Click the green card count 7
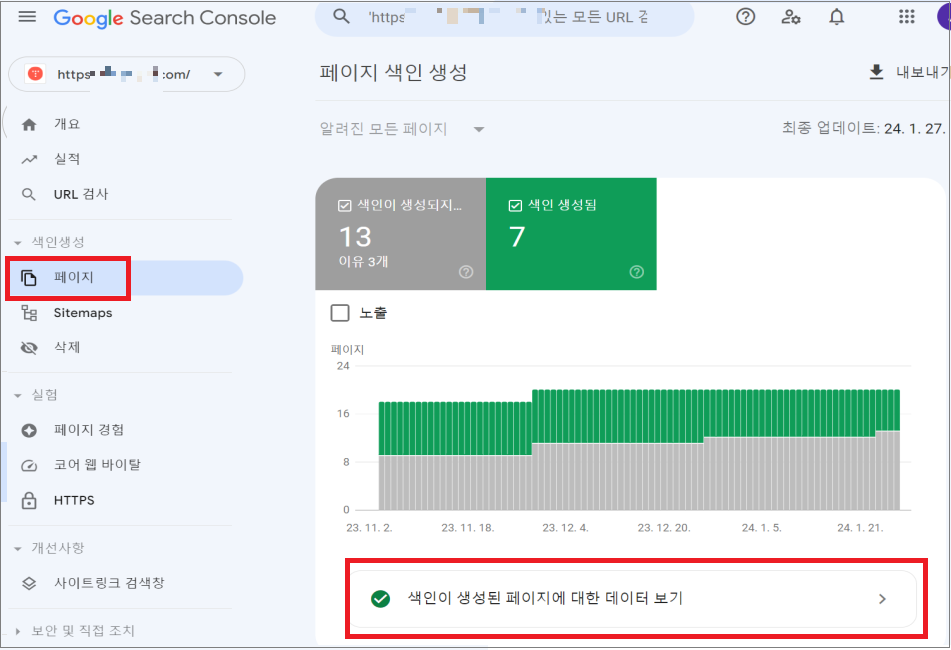Screen dimensions: 951x650 point(517,236)
